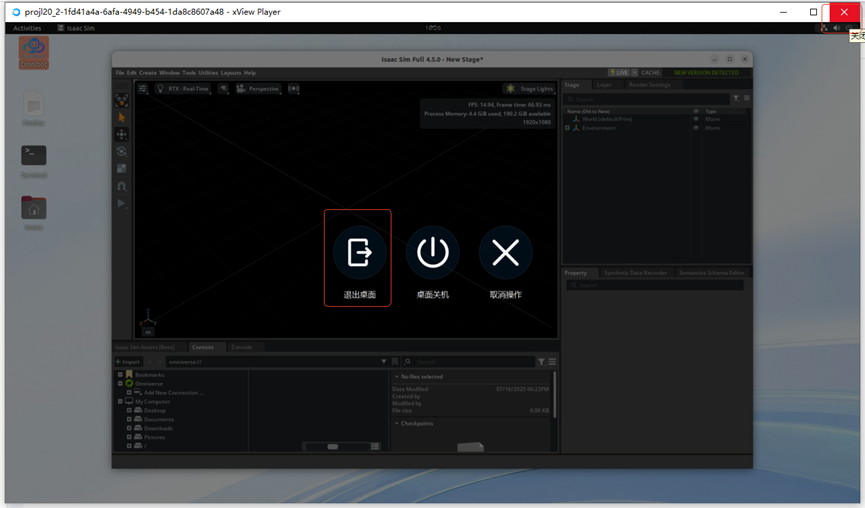
Task: Expand the Desktop folder node
Action: pos(129,410)
